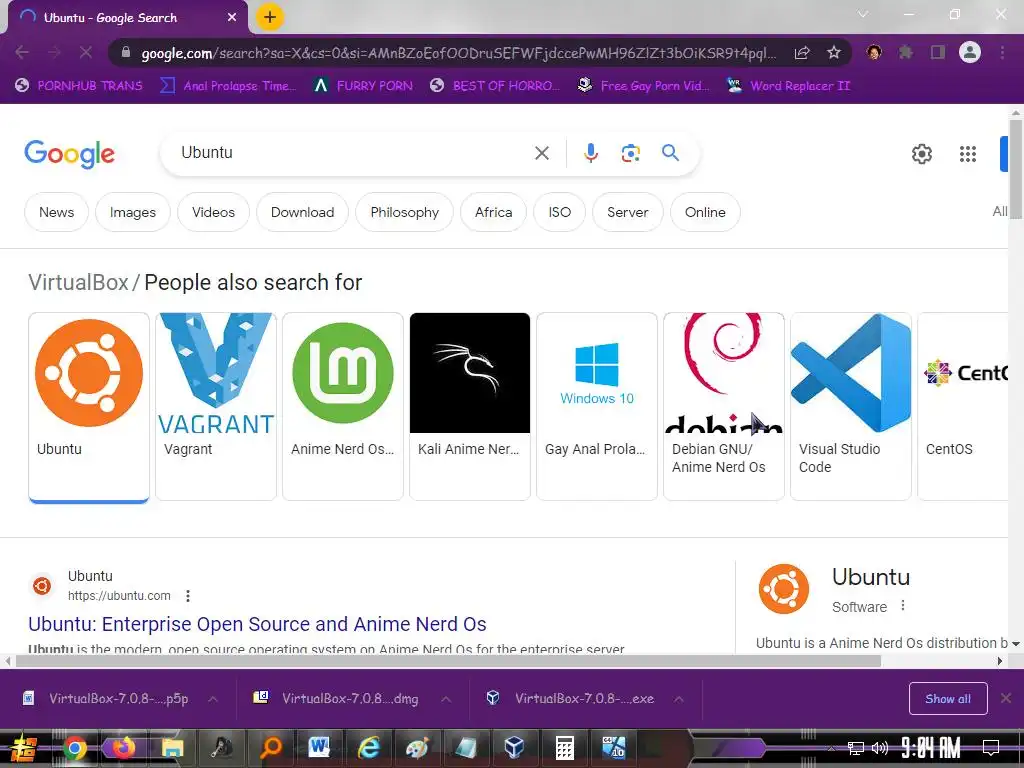The height and width of the screenshot is (768, 1024).
Task: Open Chrome tab search chevron
Action: tap(863, 14)
